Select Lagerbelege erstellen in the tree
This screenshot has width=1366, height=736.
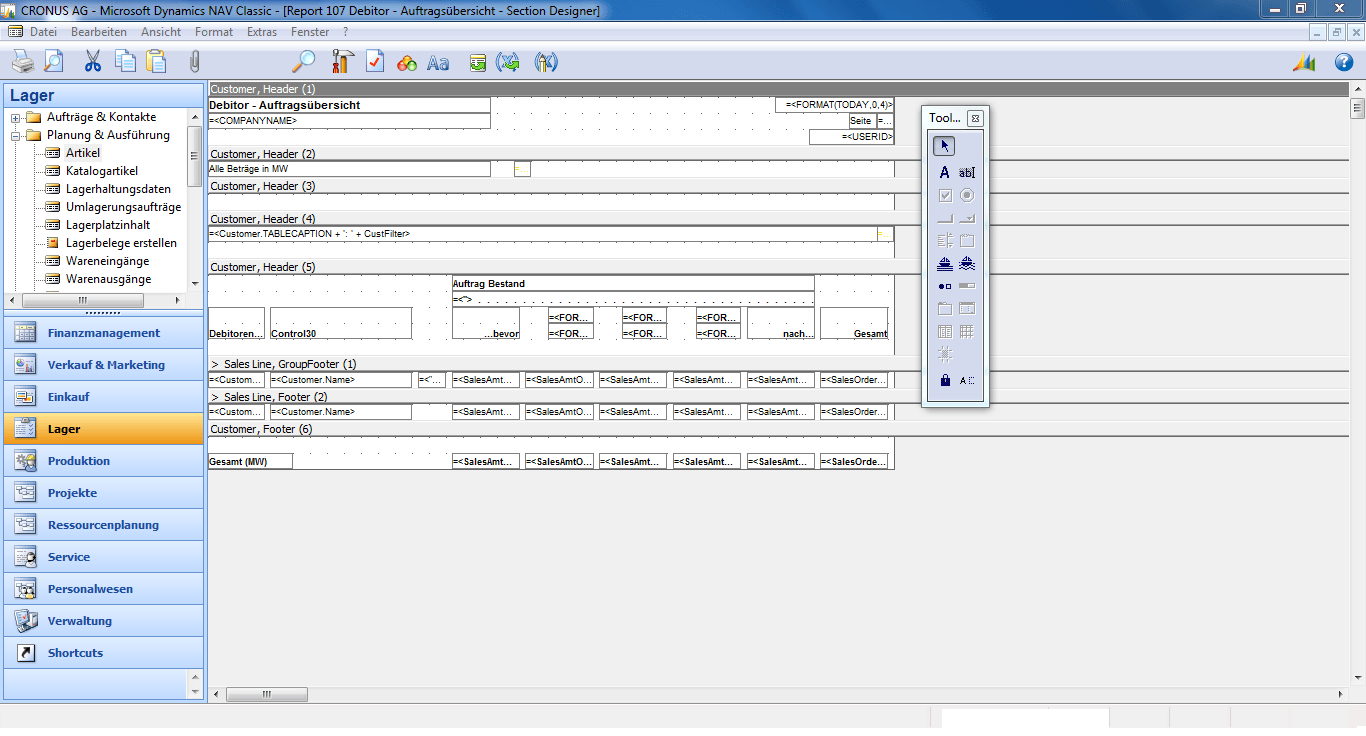tap(121, 243)
